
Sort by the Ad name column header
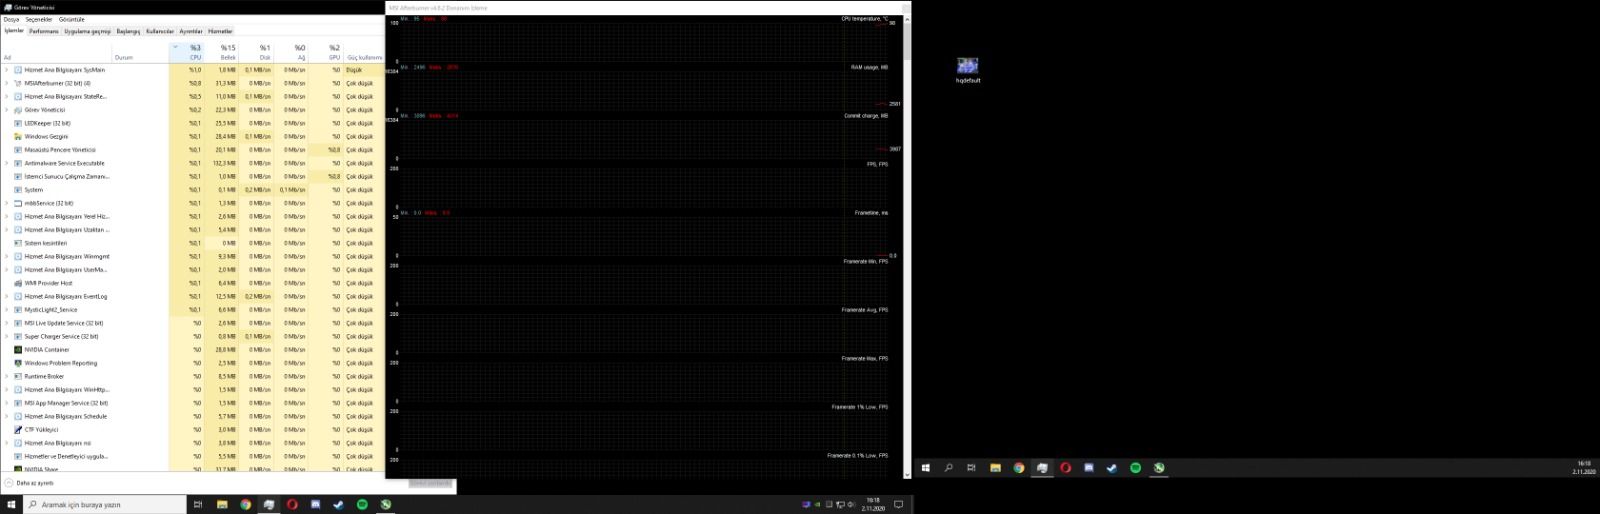(55, 52)
